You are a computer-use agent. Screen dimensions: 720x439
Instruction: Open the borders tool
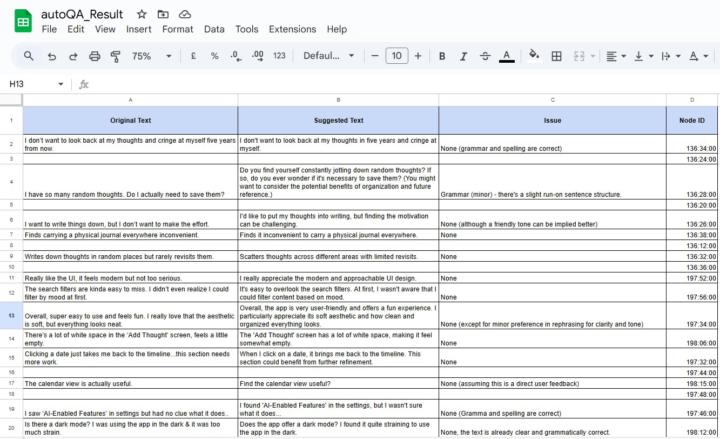point(556,56)
